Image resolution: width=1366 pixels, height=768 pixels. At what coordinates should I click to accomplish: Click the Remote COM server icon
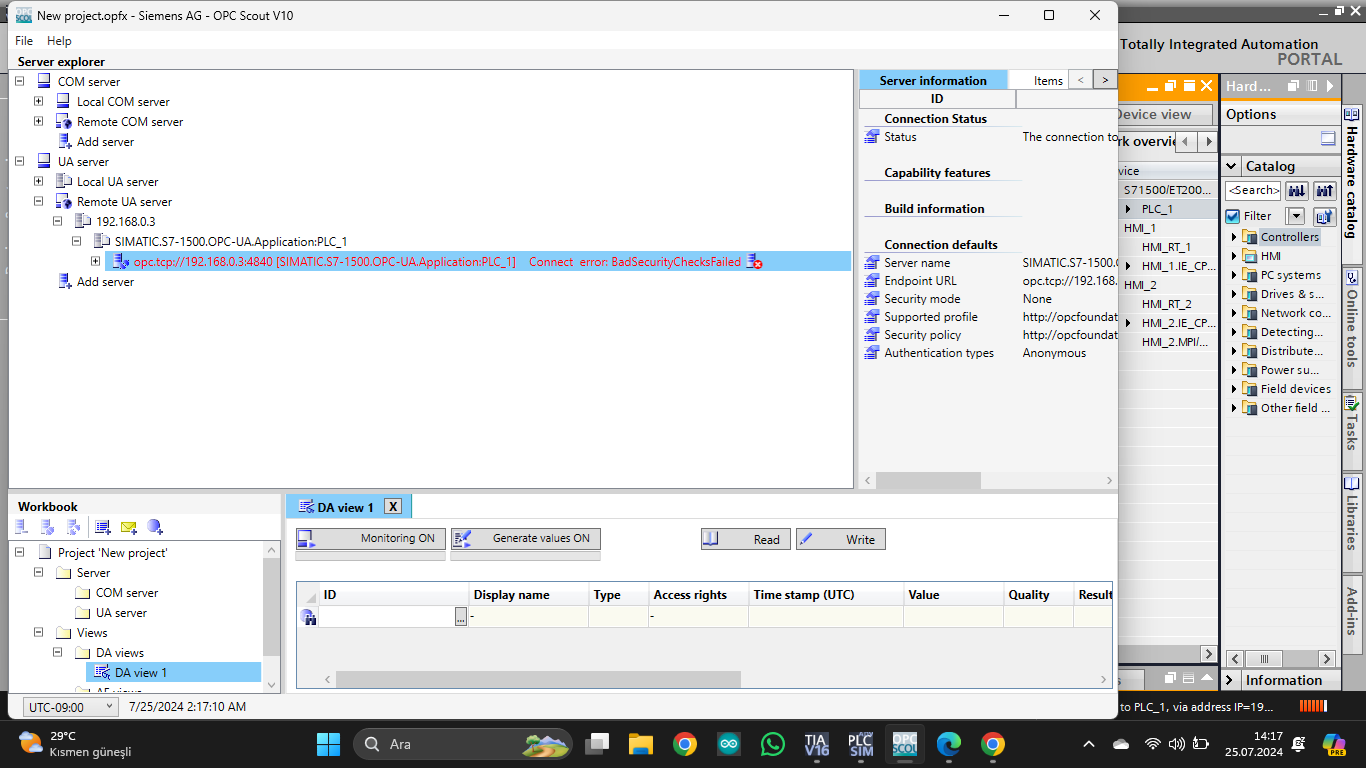click(63, 121)
